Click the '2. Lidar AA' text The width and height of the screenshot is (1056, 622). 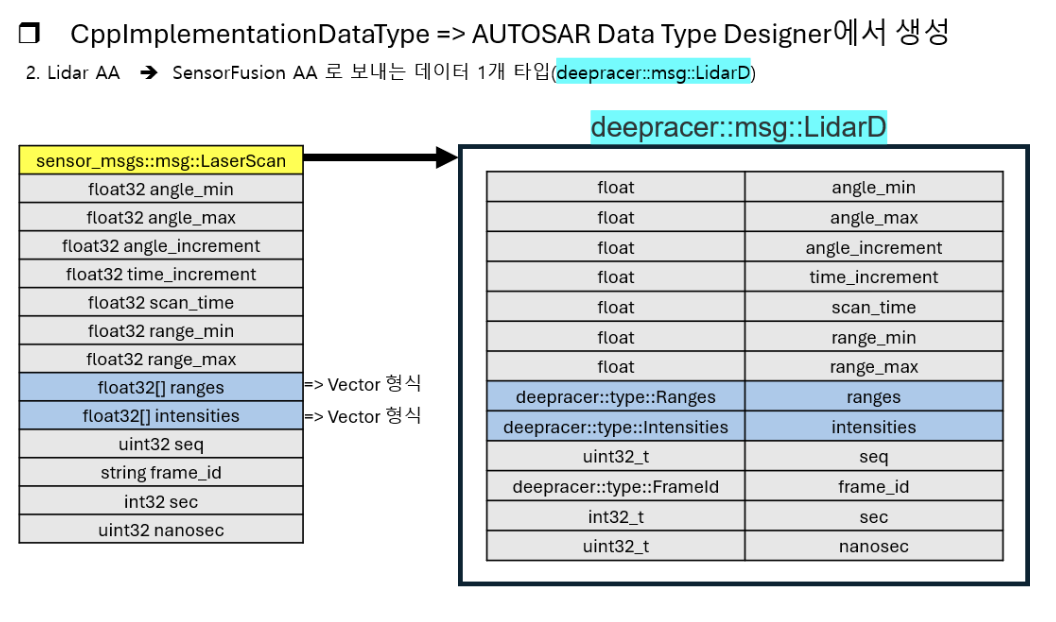(73, 73)
